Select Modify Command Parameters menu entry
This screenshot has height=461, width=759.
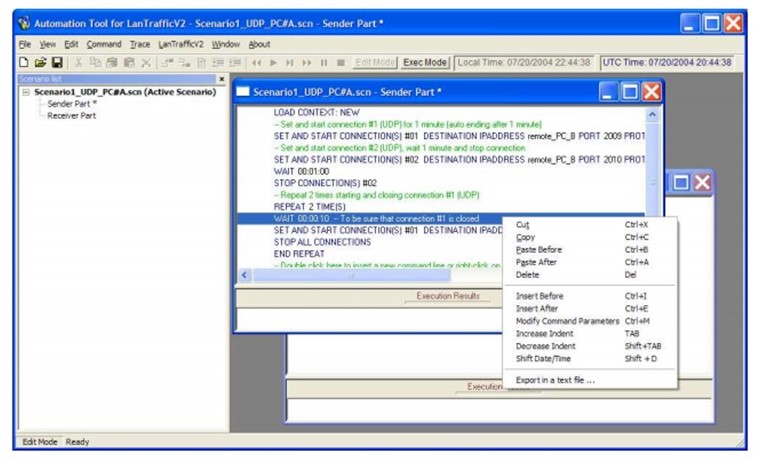(x=566, y=321)
